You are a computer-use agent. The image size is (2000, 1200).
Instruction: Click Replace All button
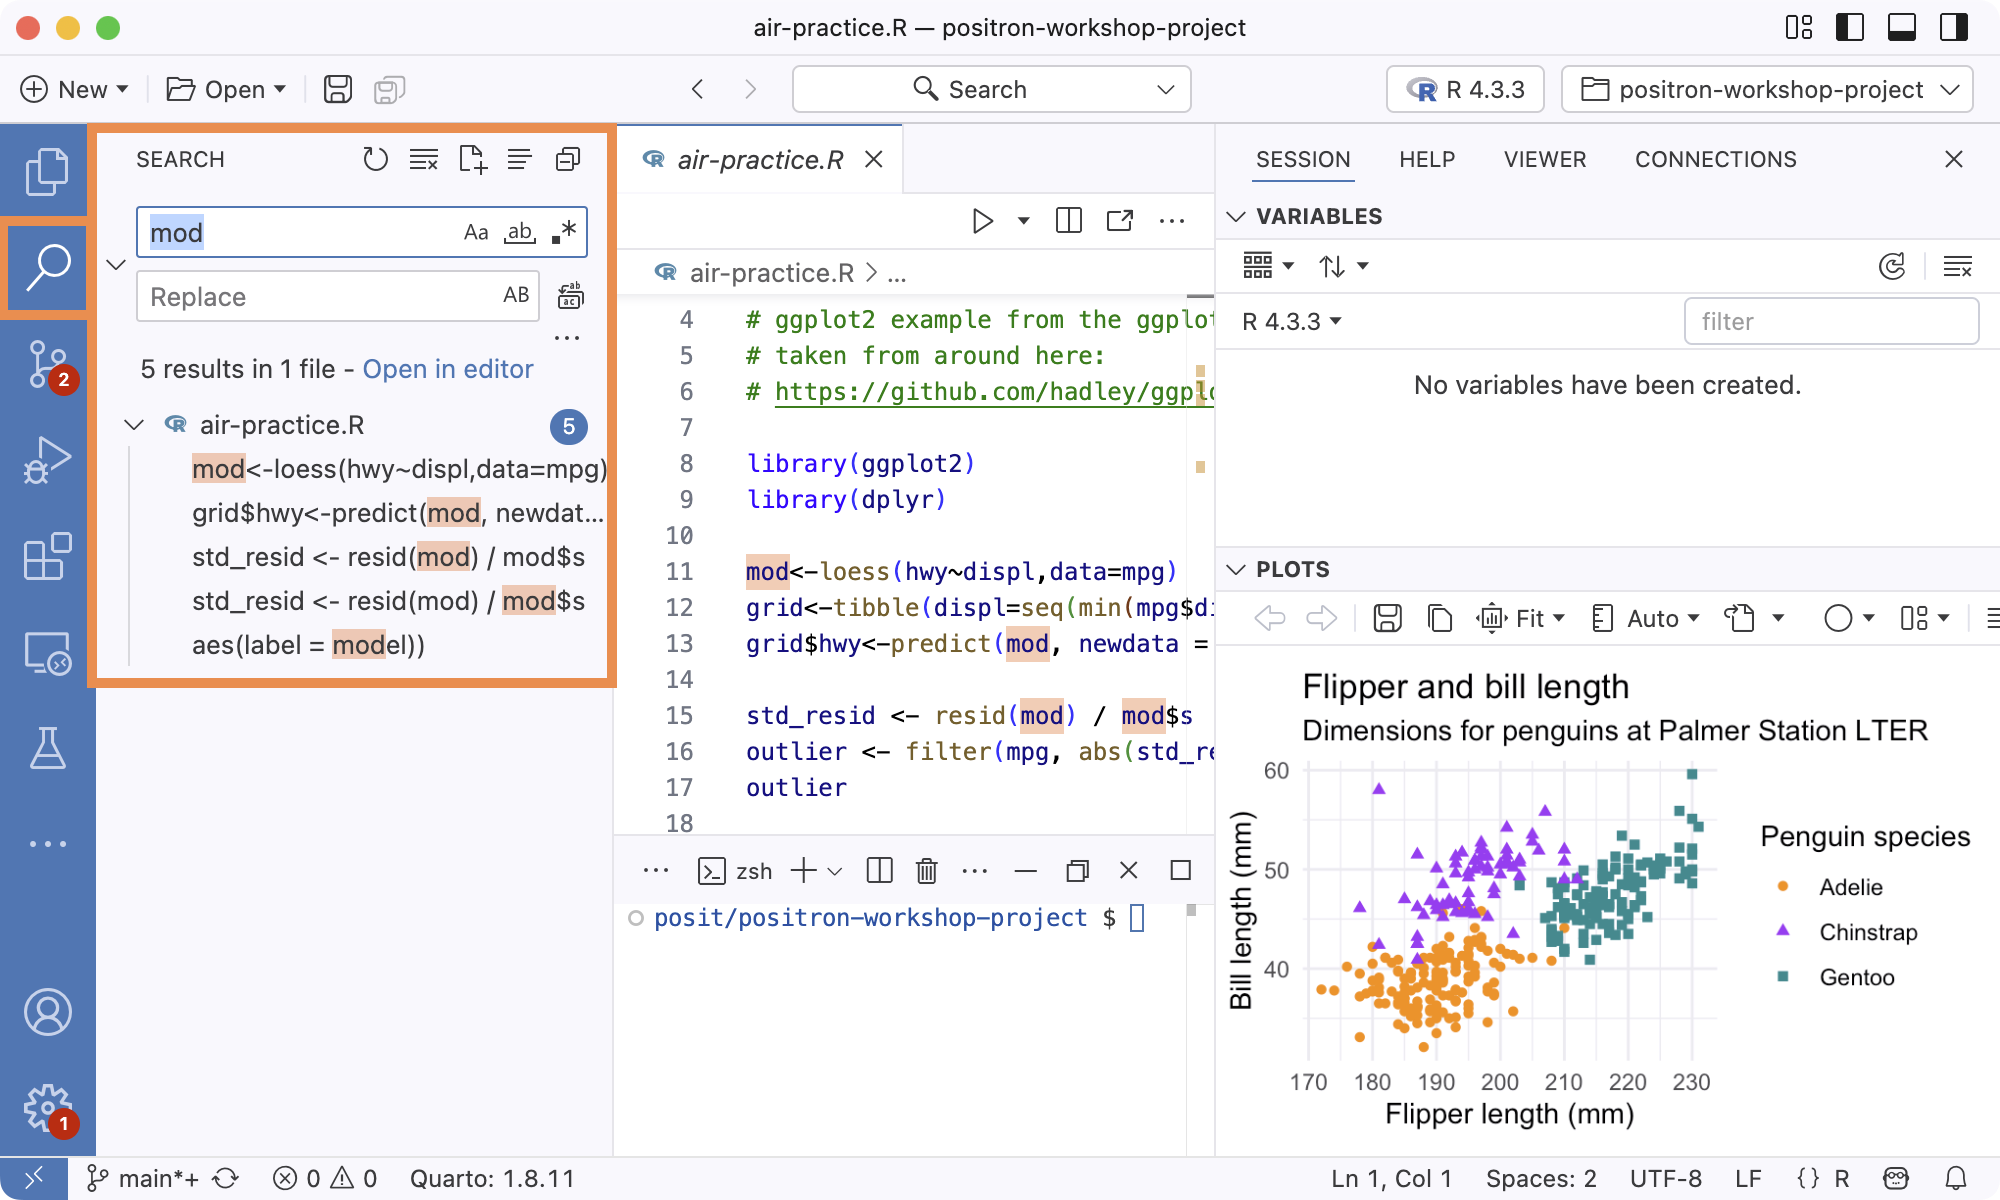570,295
